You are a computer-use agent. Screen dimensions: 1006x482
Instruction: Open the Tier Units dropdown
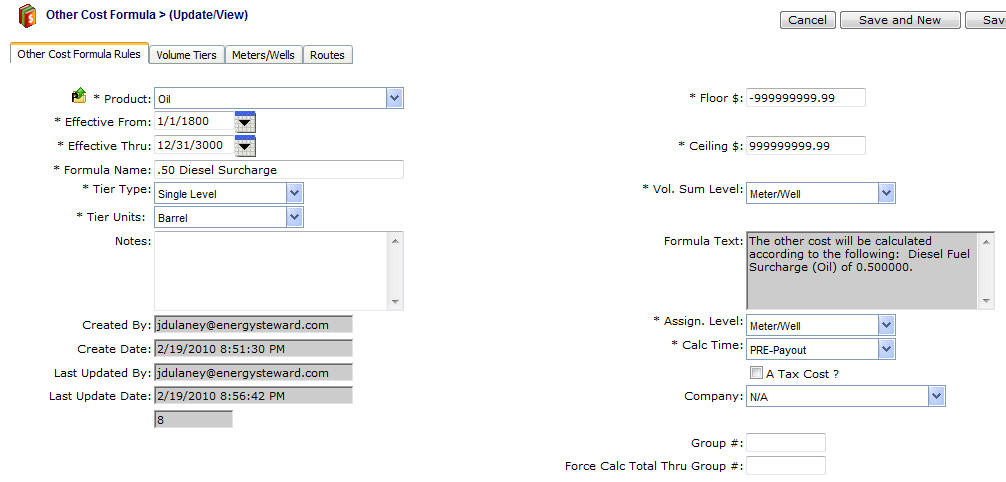click(294, 217)
